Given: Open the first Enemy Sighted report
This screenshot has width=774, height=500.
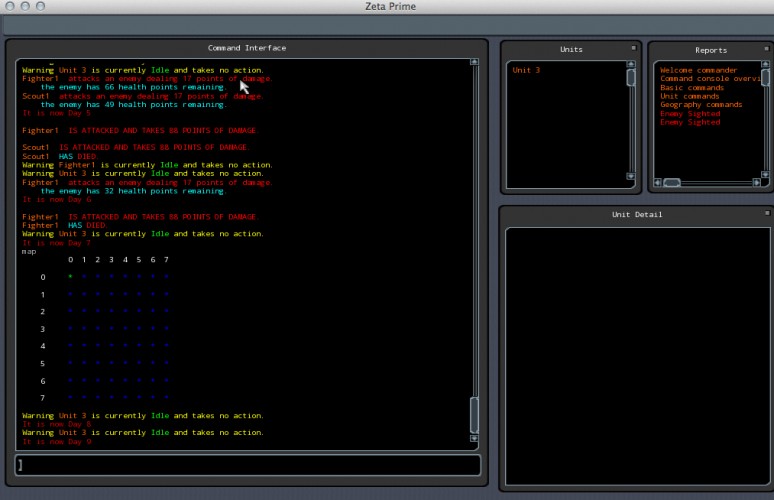Looking at the screenshot, I should coord(690,114).
